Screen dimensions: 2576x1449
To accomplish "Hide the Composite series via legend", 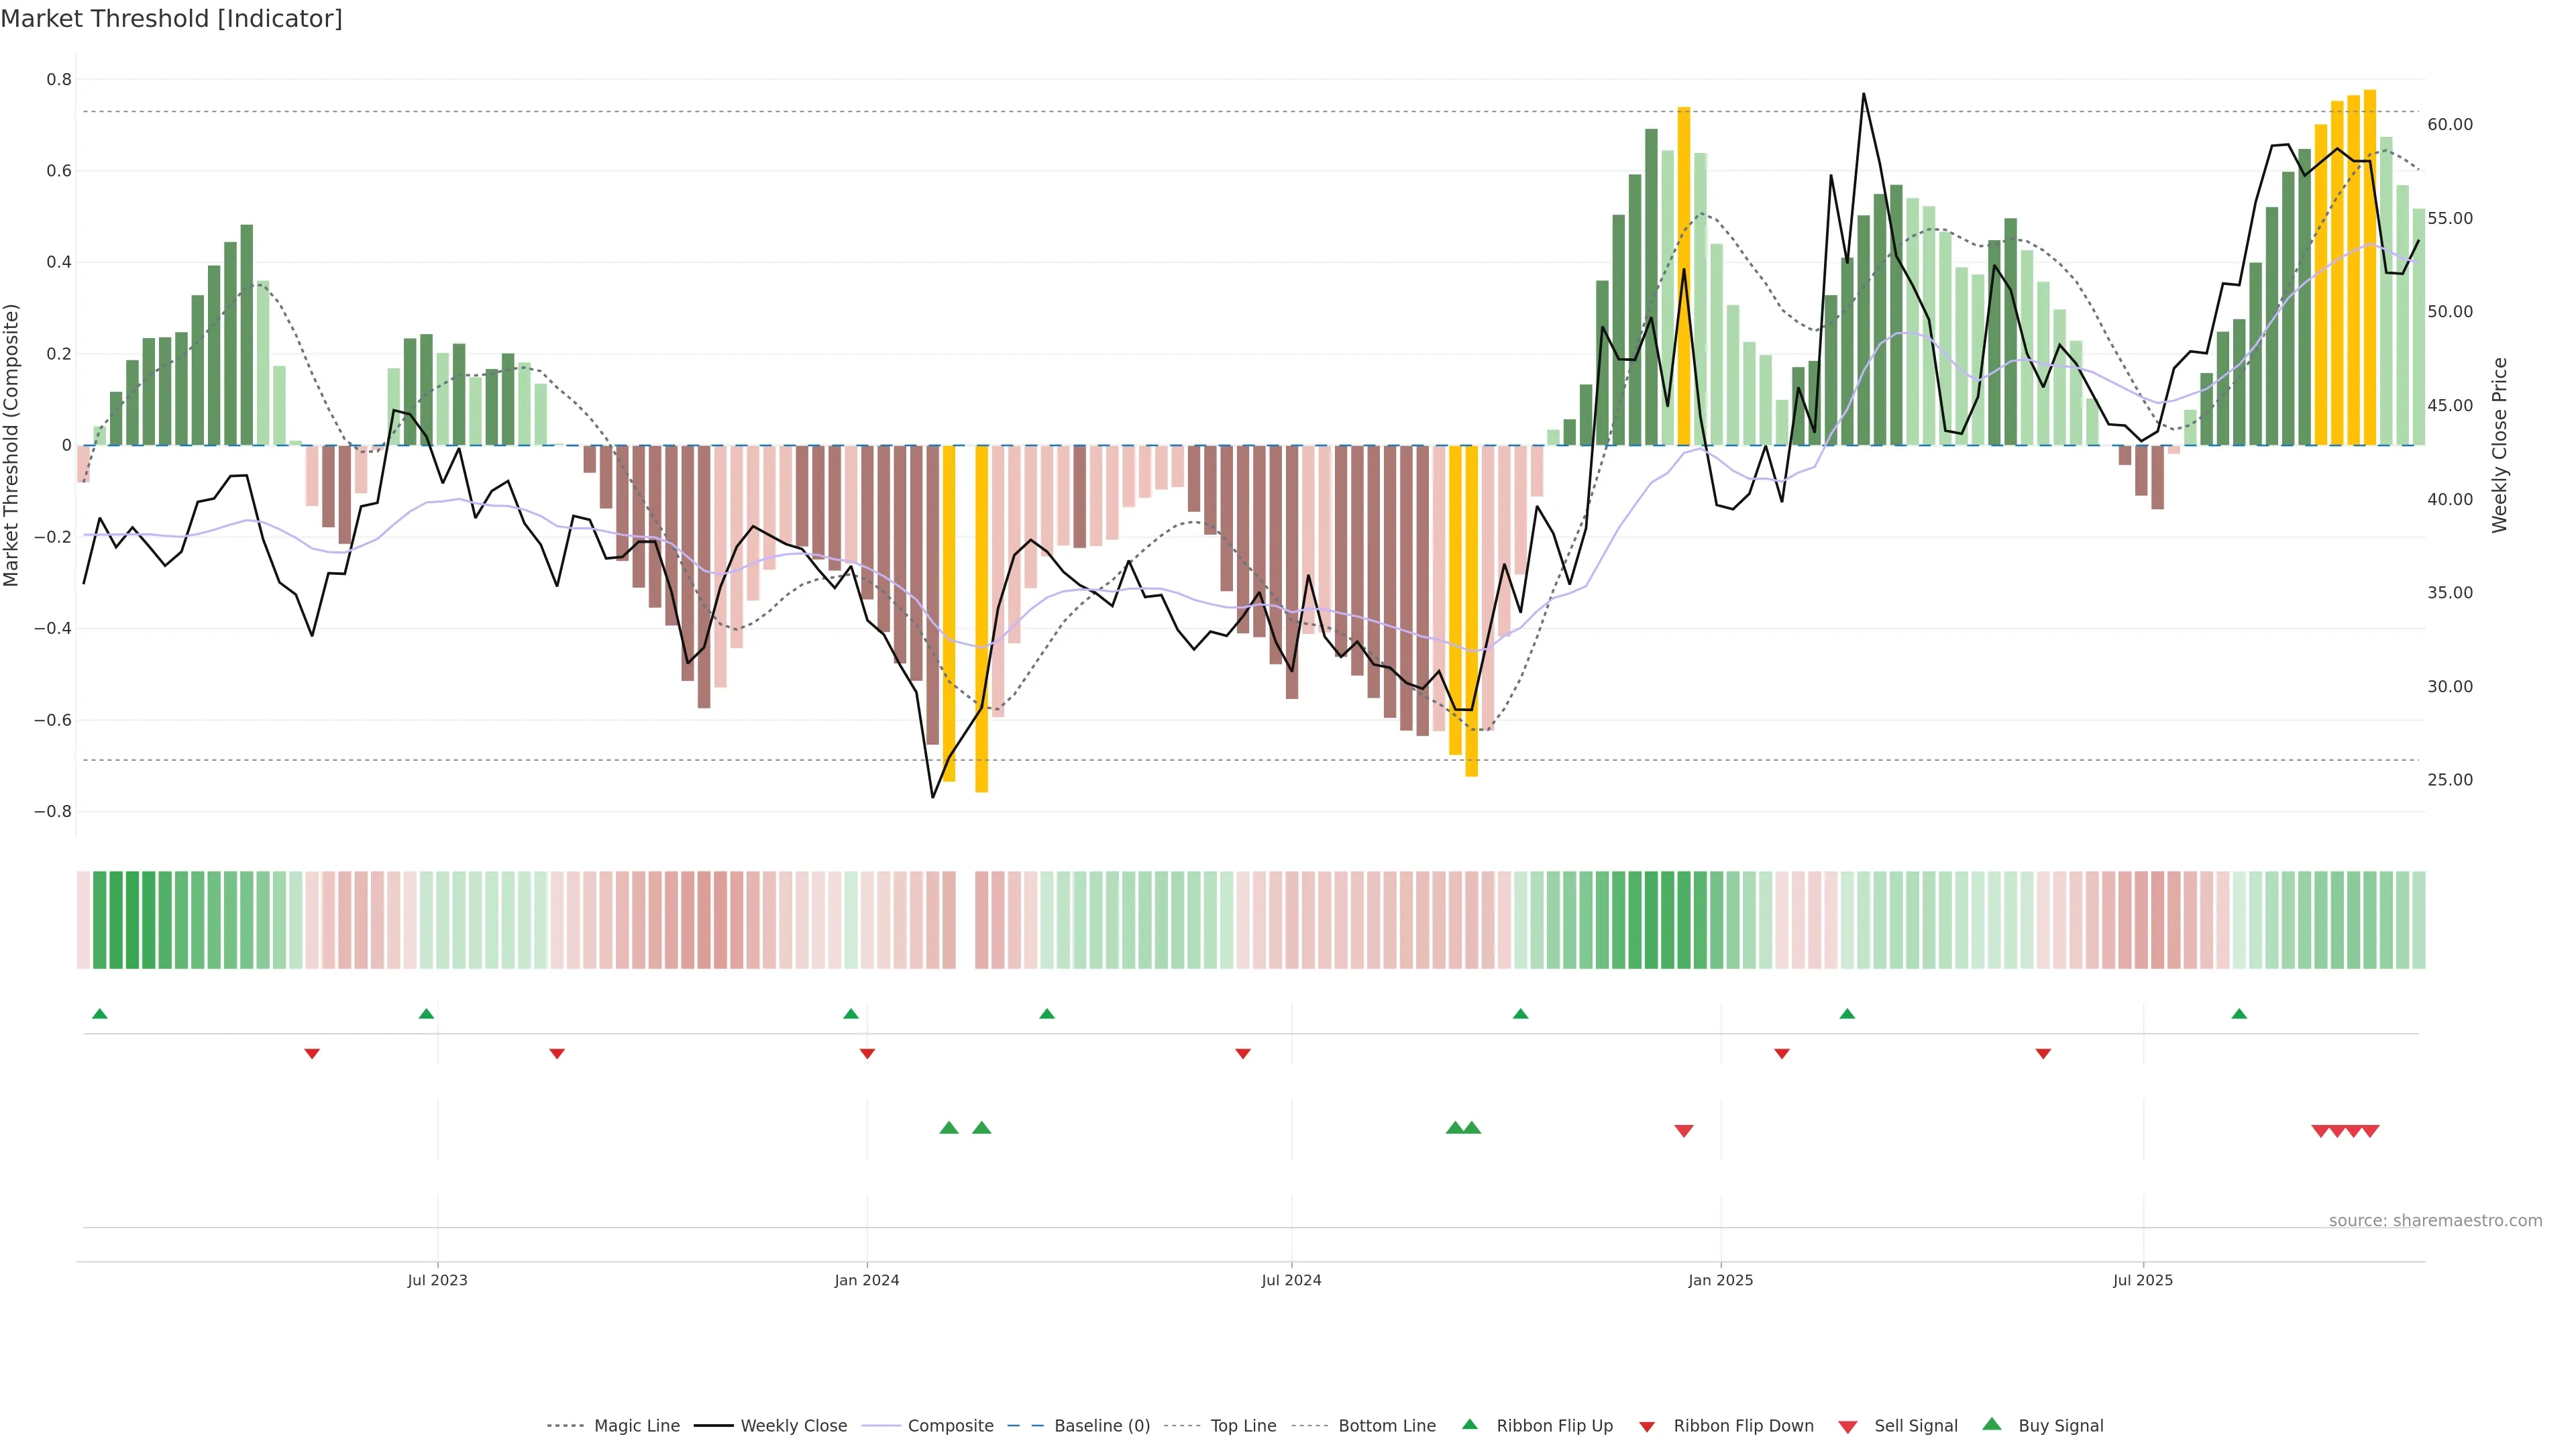I will click(950, 1426).
